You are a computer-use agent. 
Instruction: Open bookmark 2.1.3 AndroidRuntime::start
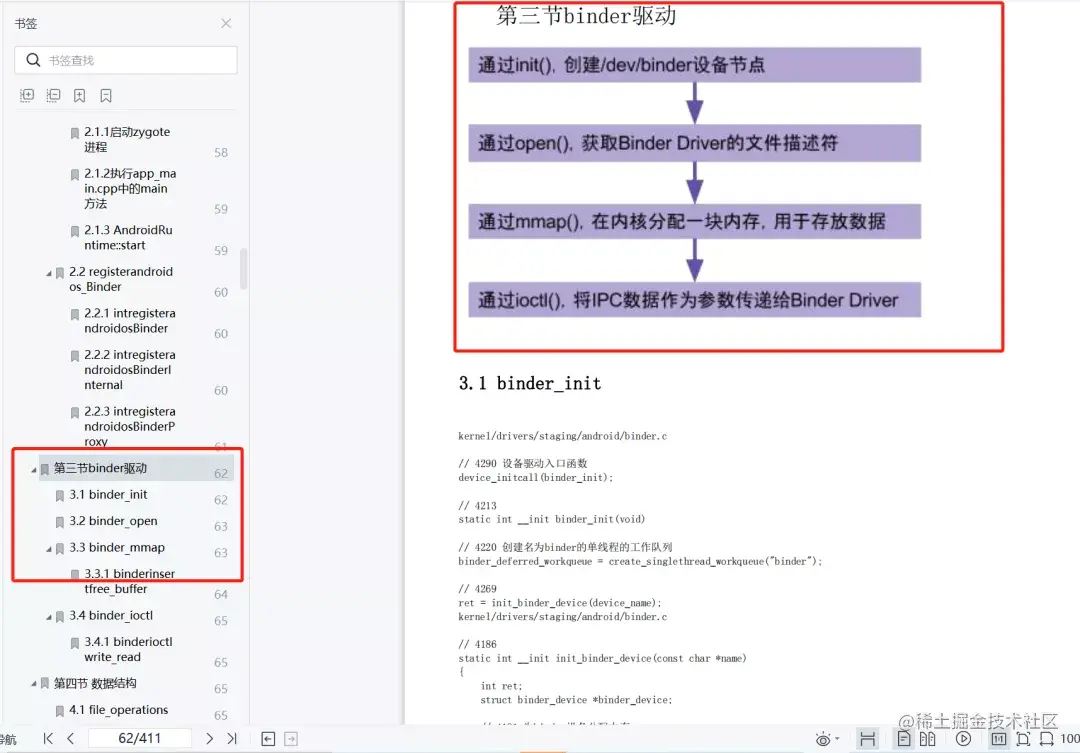(128, 237)
